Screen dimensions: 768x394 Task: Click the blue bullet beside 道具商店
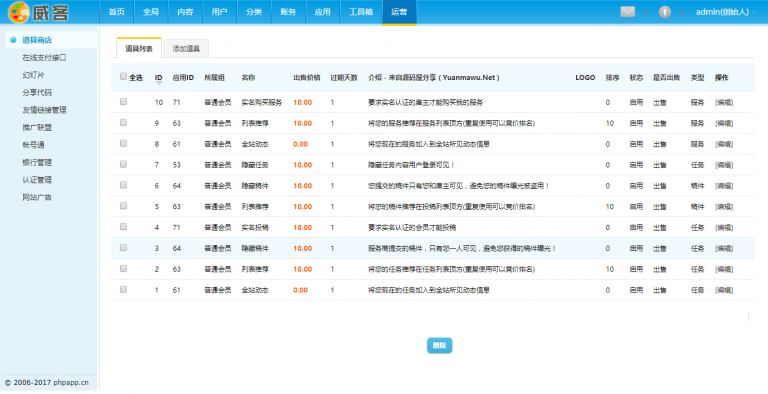click(x=13, y=40)
